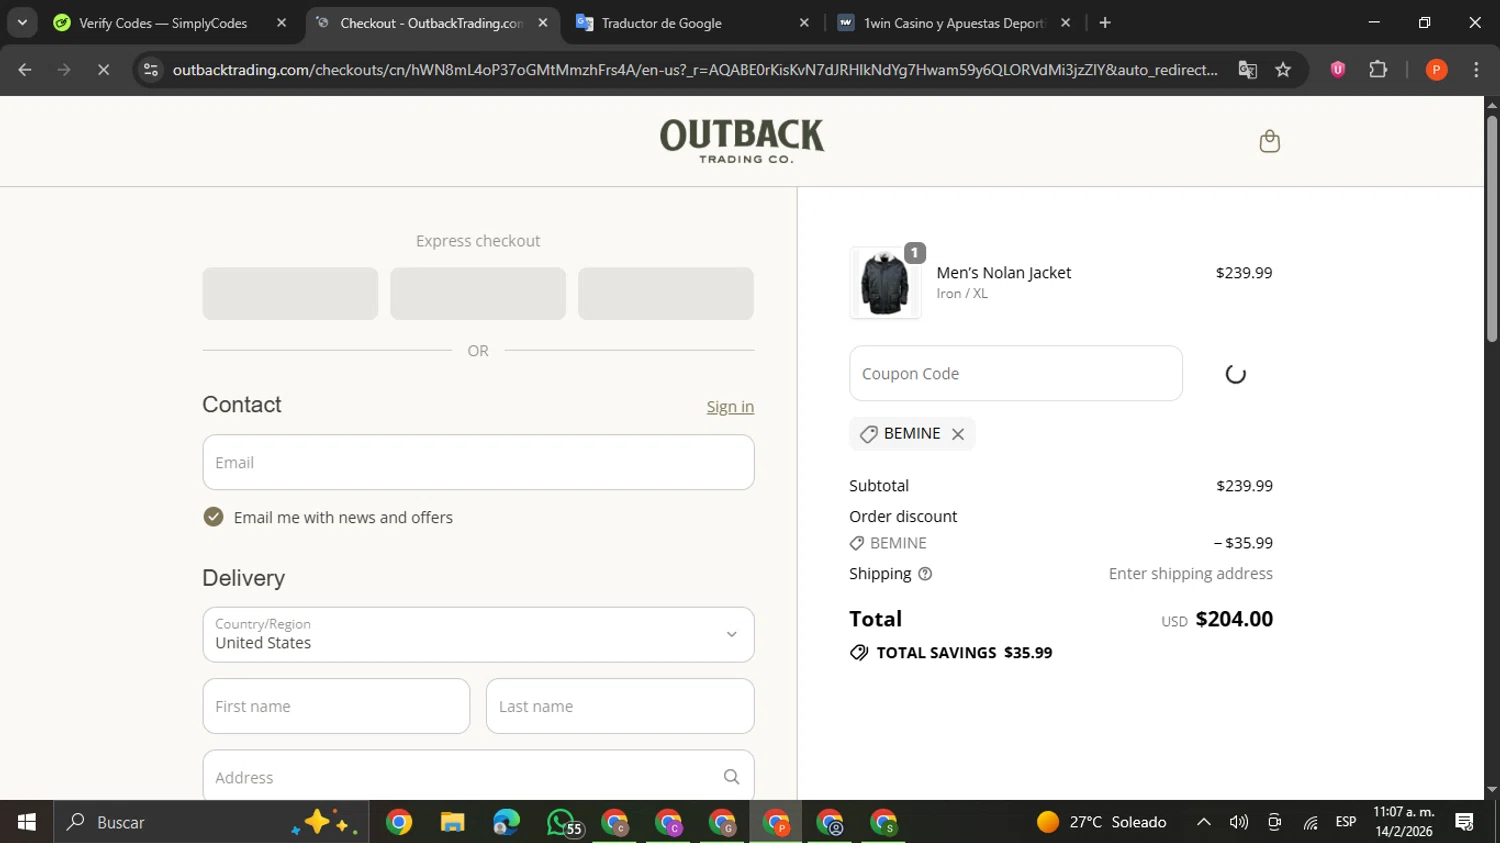Stop loading the page
This screenshot has width=1500, height=843.
point(103,70)
